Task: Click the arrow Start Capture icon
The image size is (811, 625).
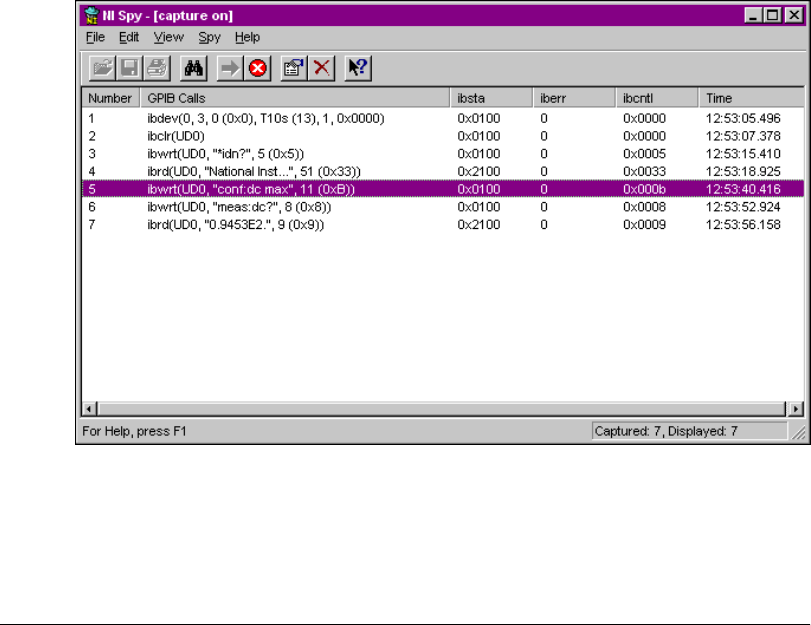Action: click(230, 68)
